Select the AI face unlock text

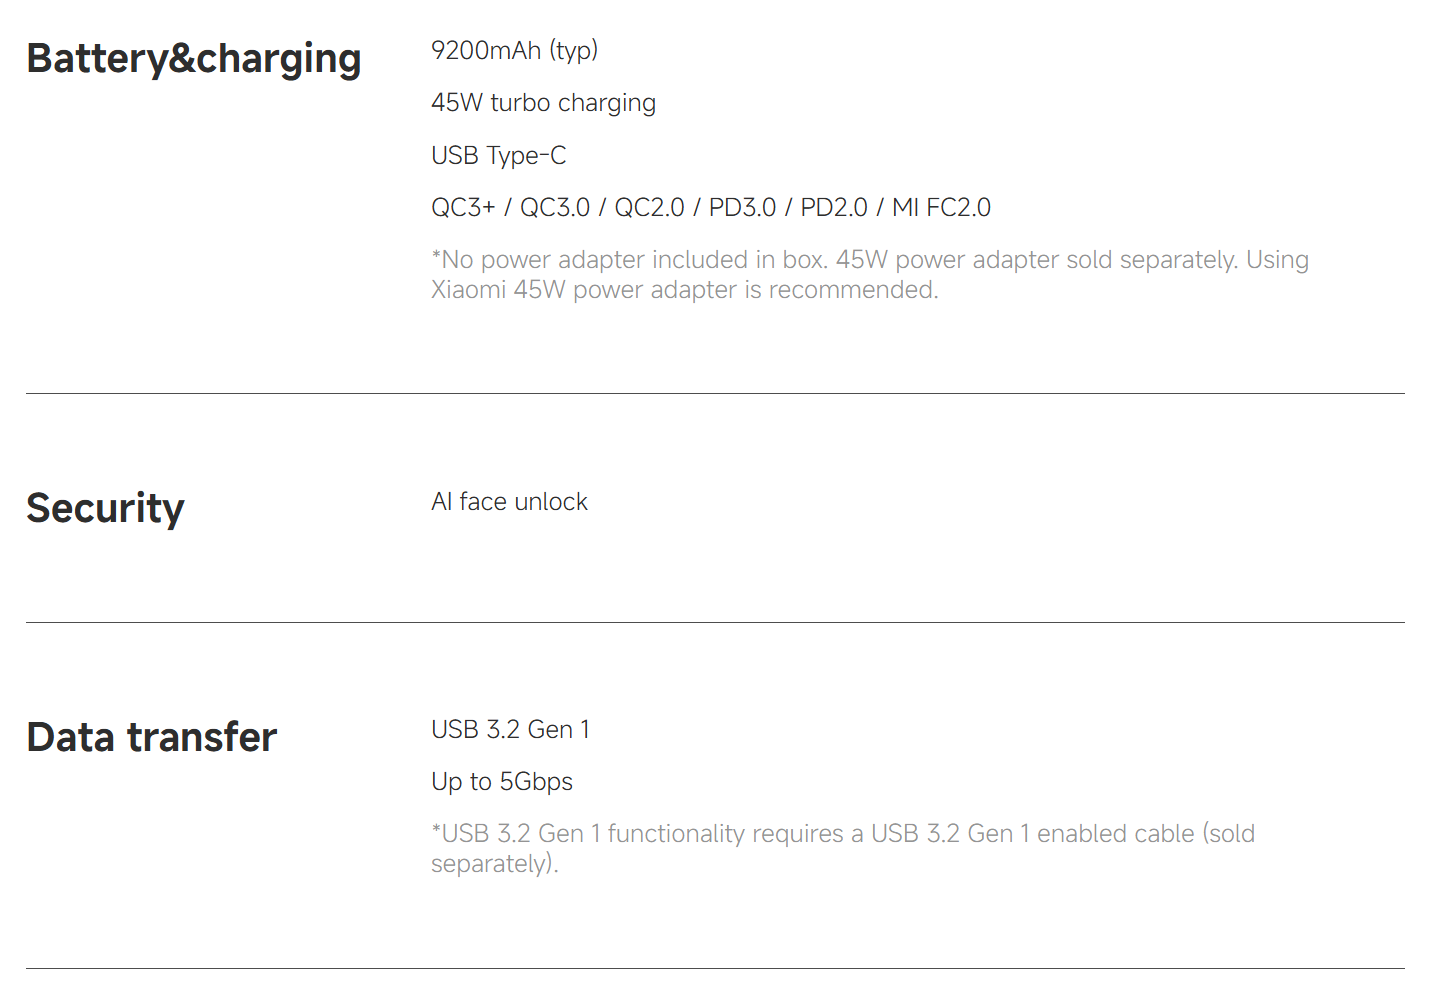point(509,502)
